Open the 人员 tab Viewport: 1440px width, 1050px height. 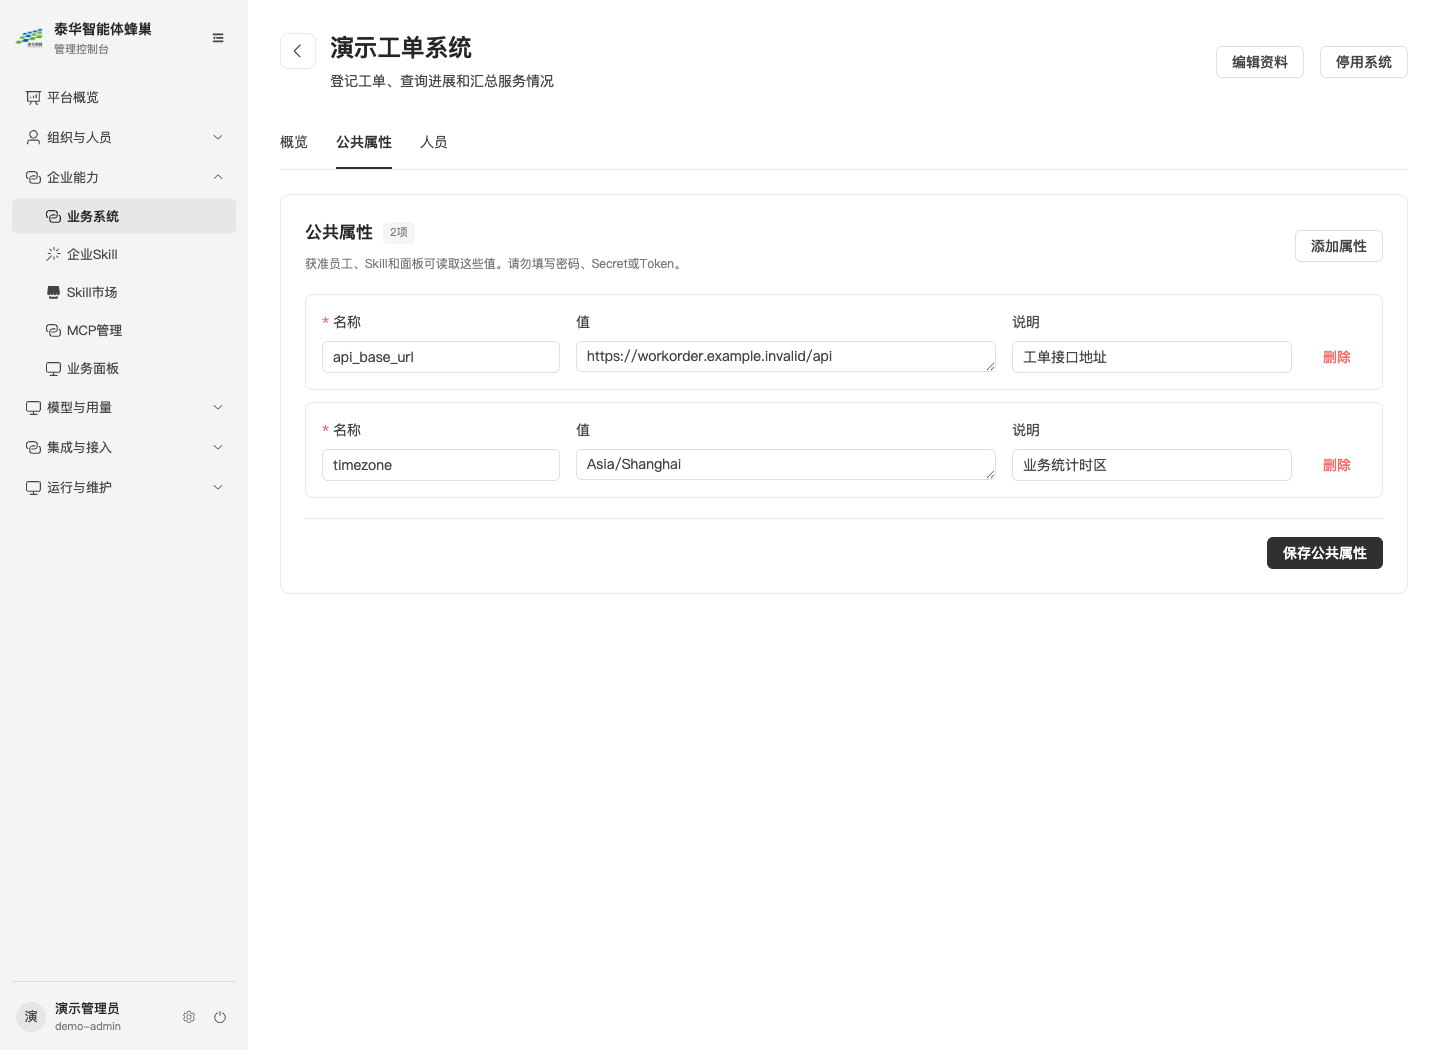(x=434, y=142)
